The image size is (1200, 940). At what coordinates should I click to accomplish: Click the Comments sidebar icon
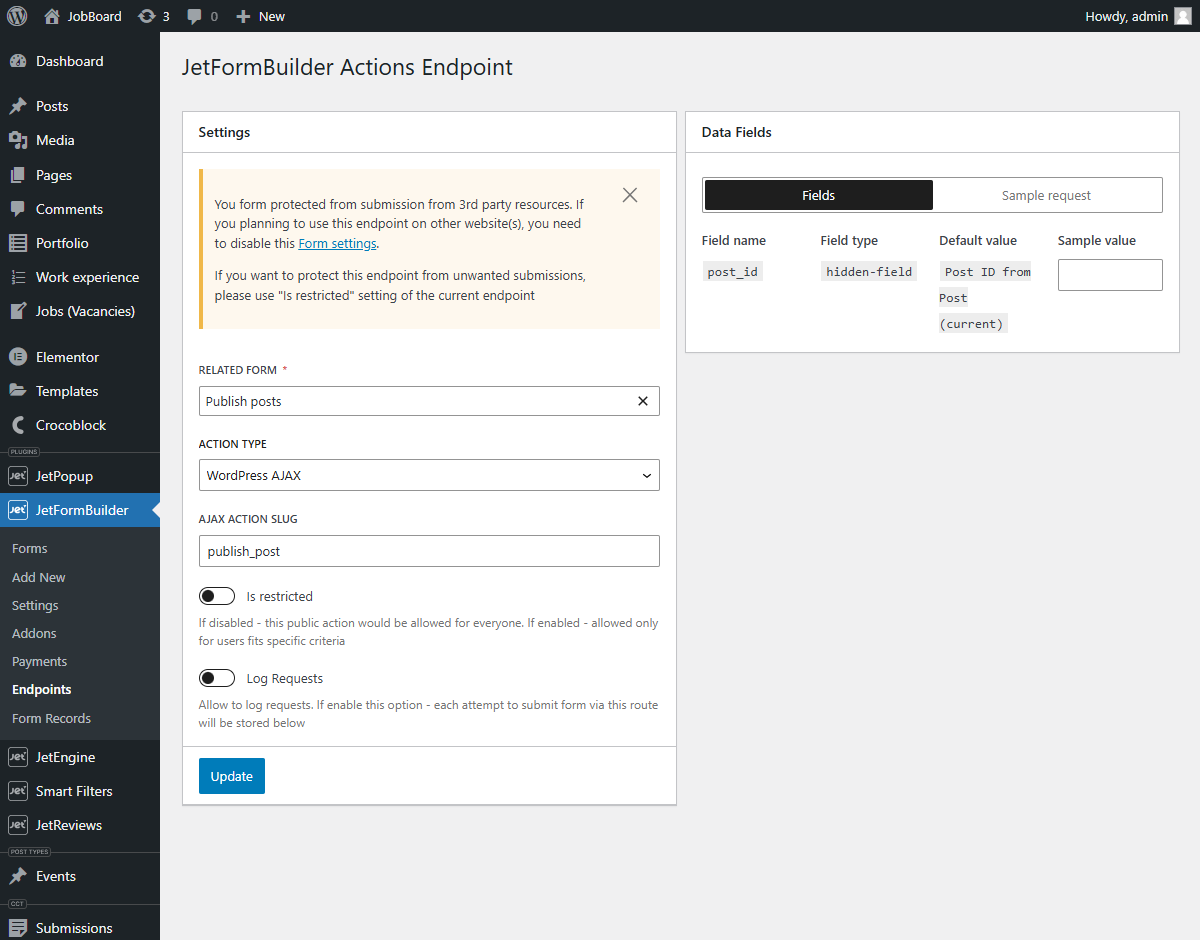point(18,209)
